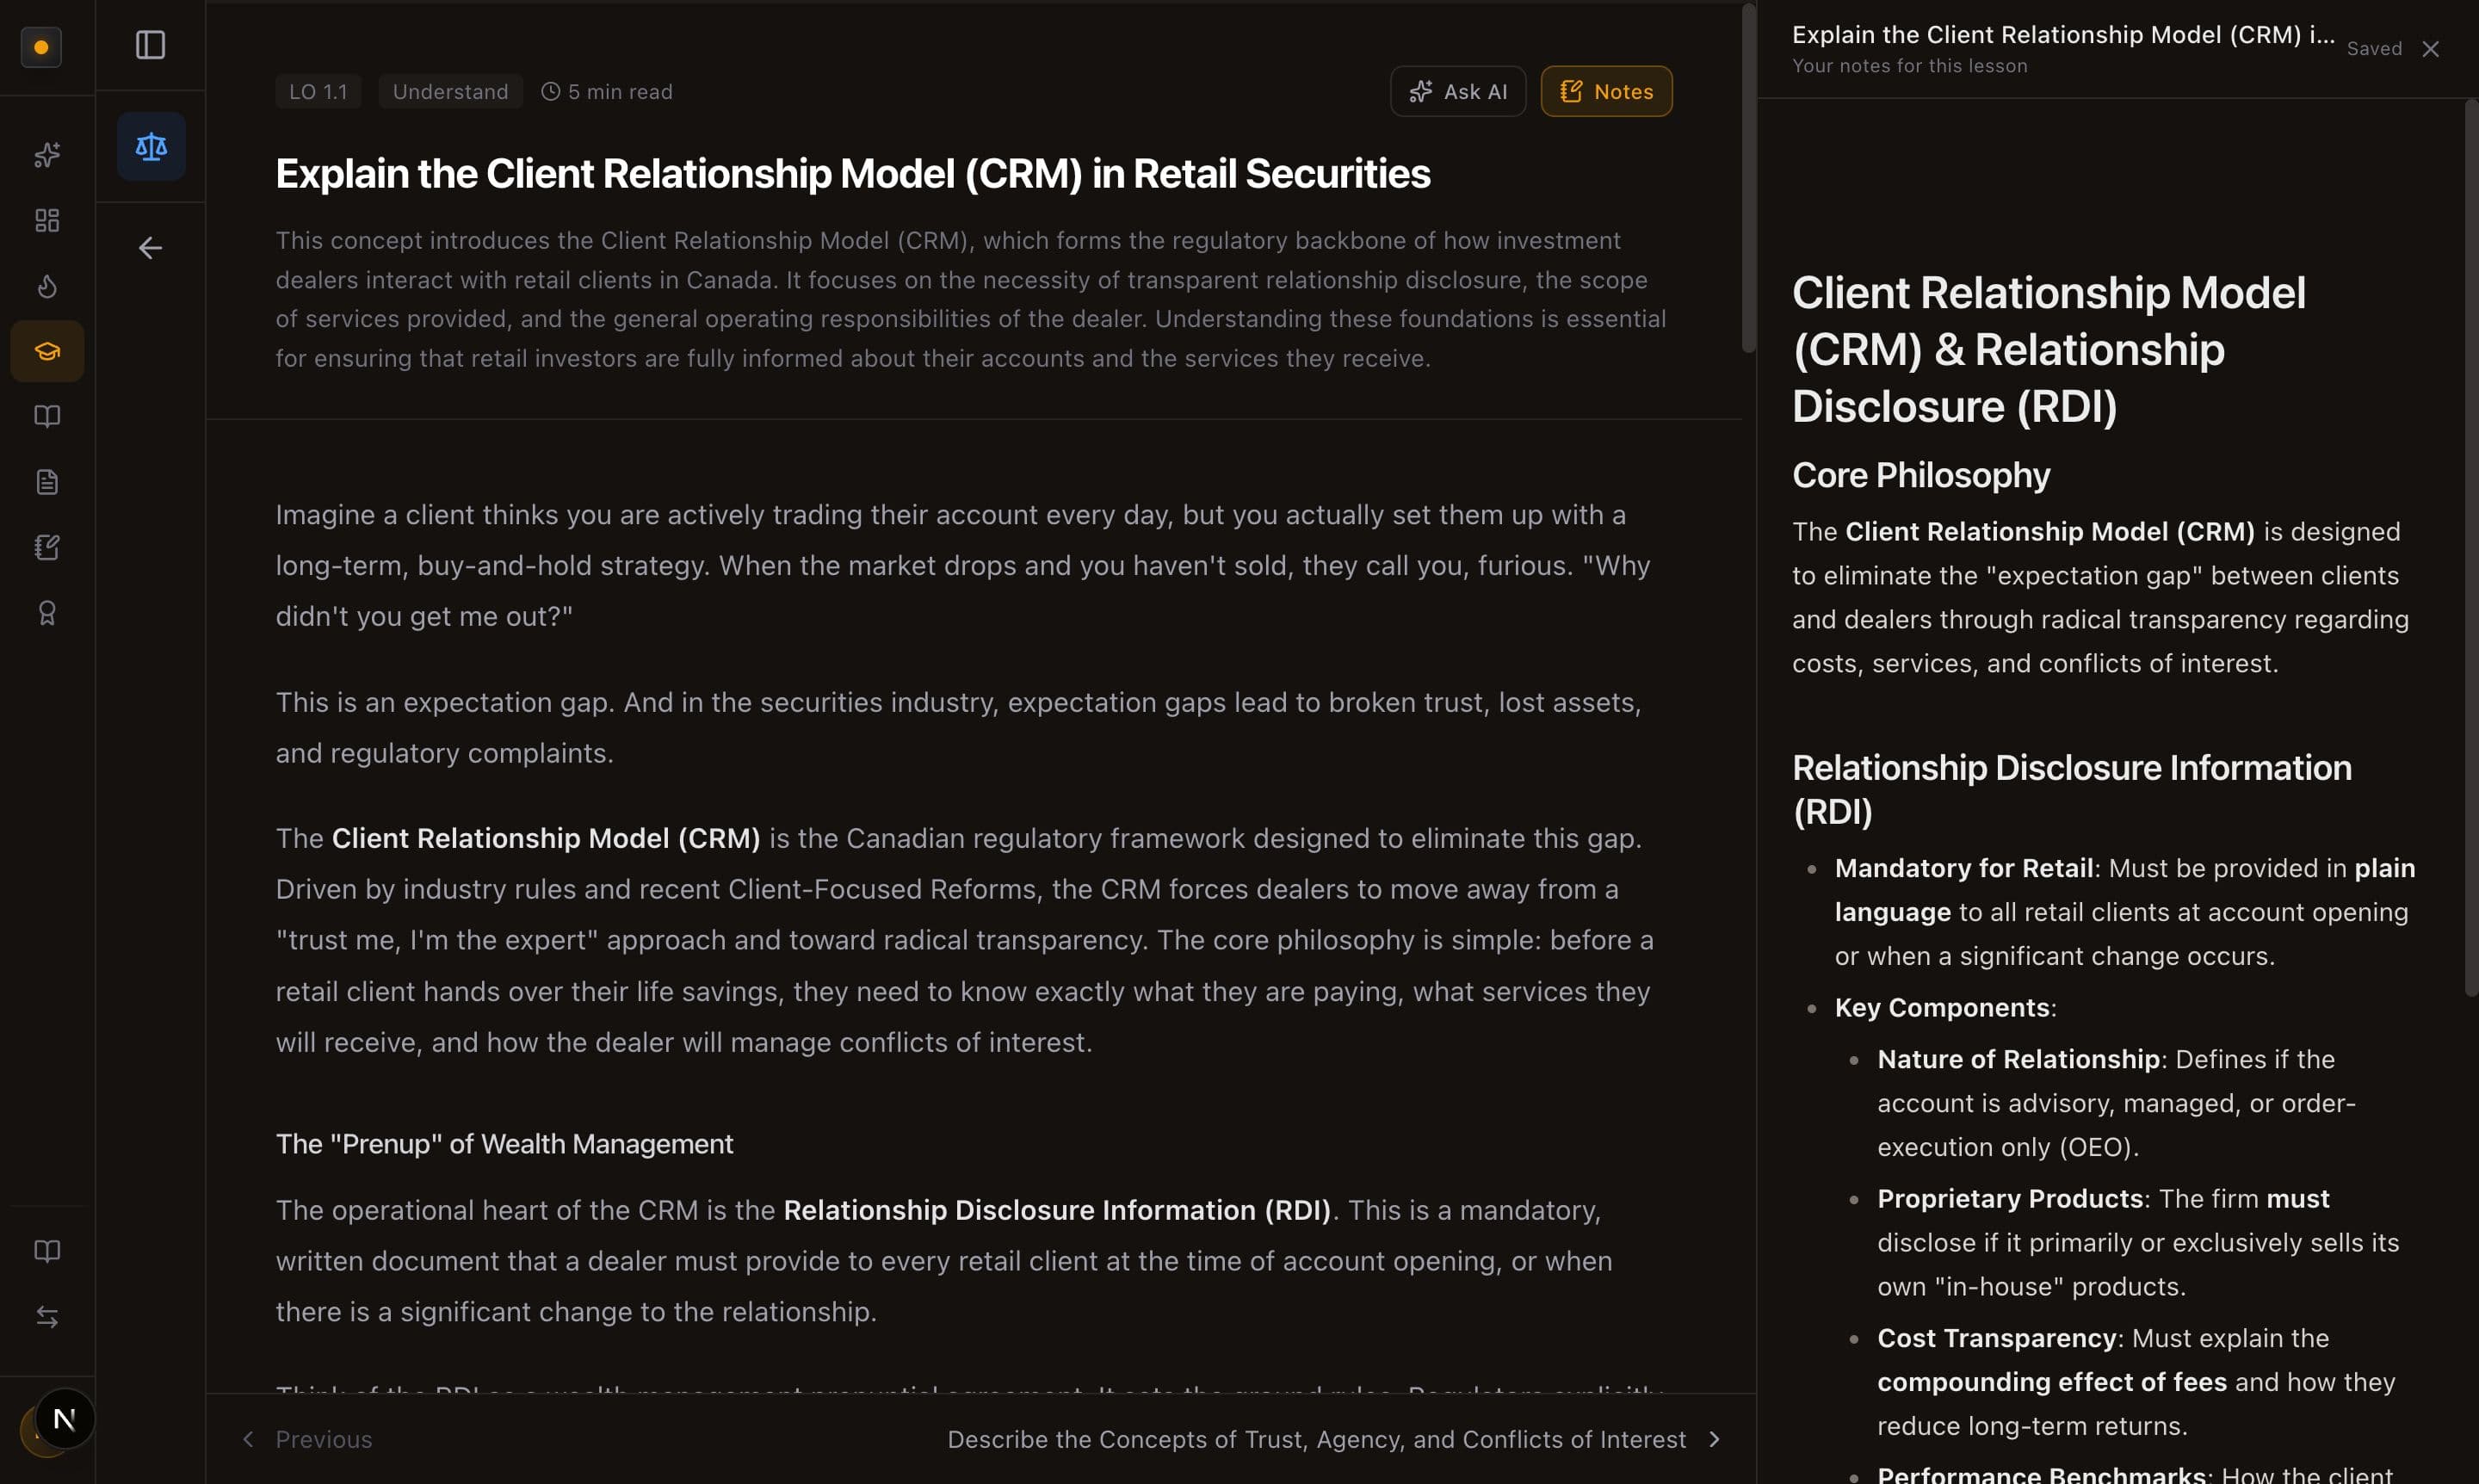Viewport: 2479px width, 1484px height.
Task: Click Your notes for this lesson subtitle
Action: 1909,66
